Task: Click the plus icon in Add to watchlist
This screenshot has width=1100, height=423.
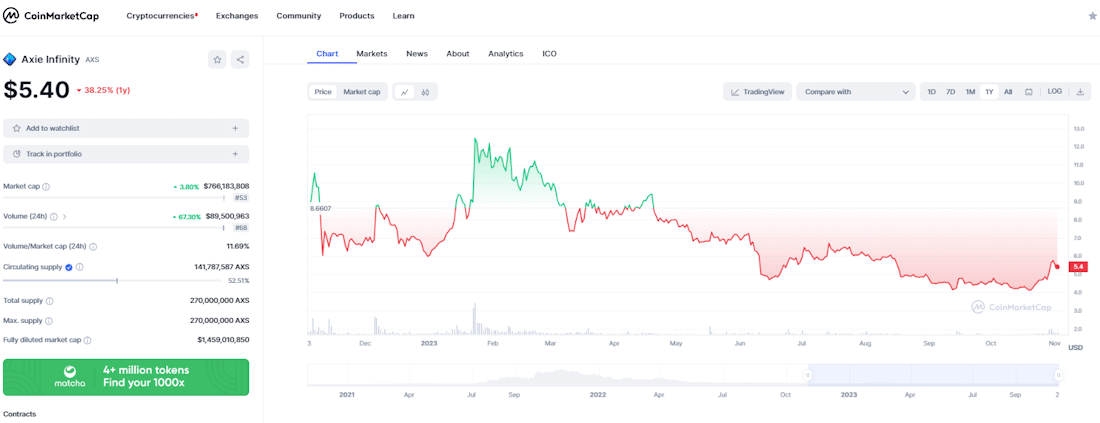Action: coord(235,128)
